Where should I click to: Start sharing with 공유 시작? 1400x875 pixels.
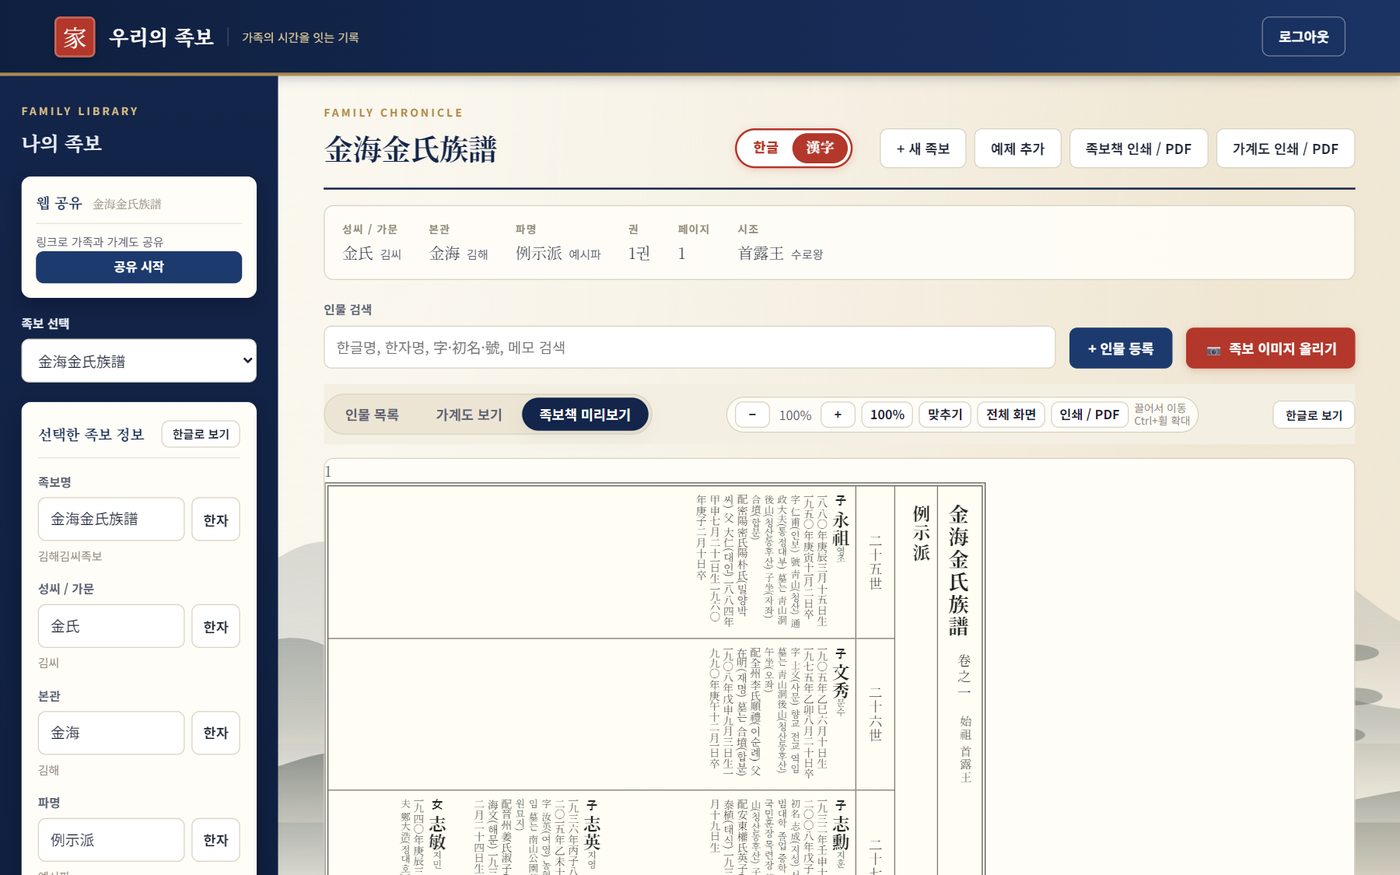click(x=139, y=267)
